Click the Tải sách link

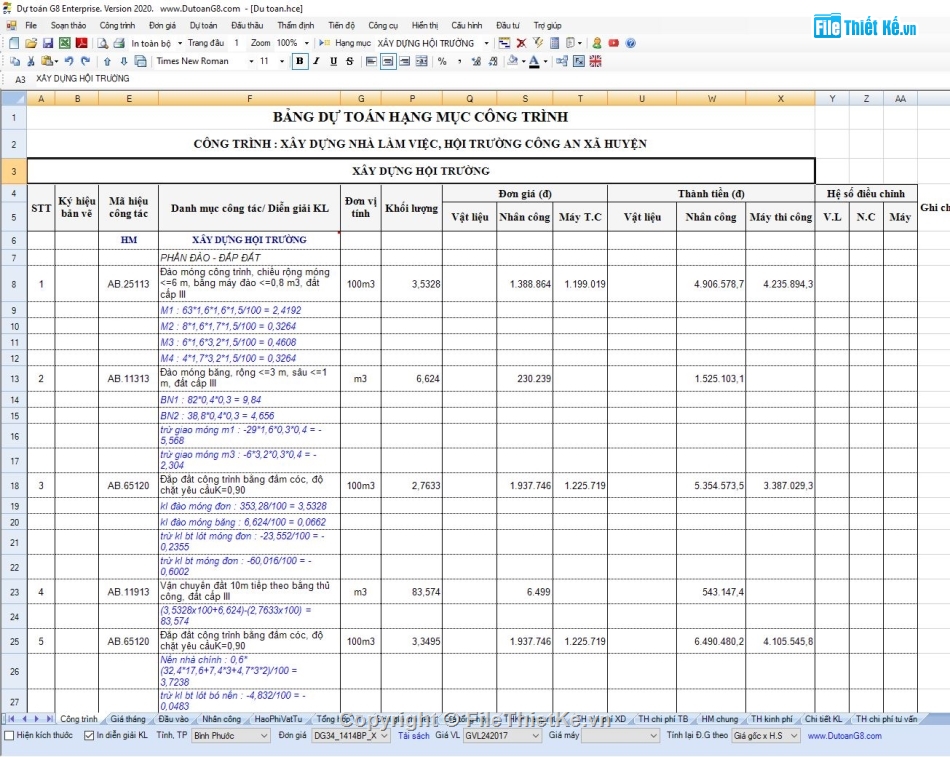[413, 735]
